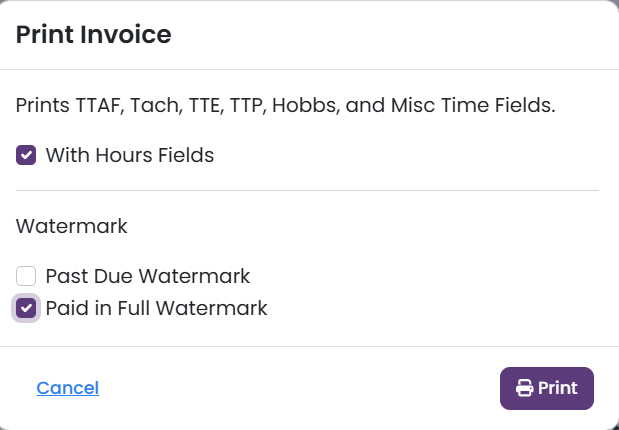Click the word 'Print' text on the button

point(558,388)
